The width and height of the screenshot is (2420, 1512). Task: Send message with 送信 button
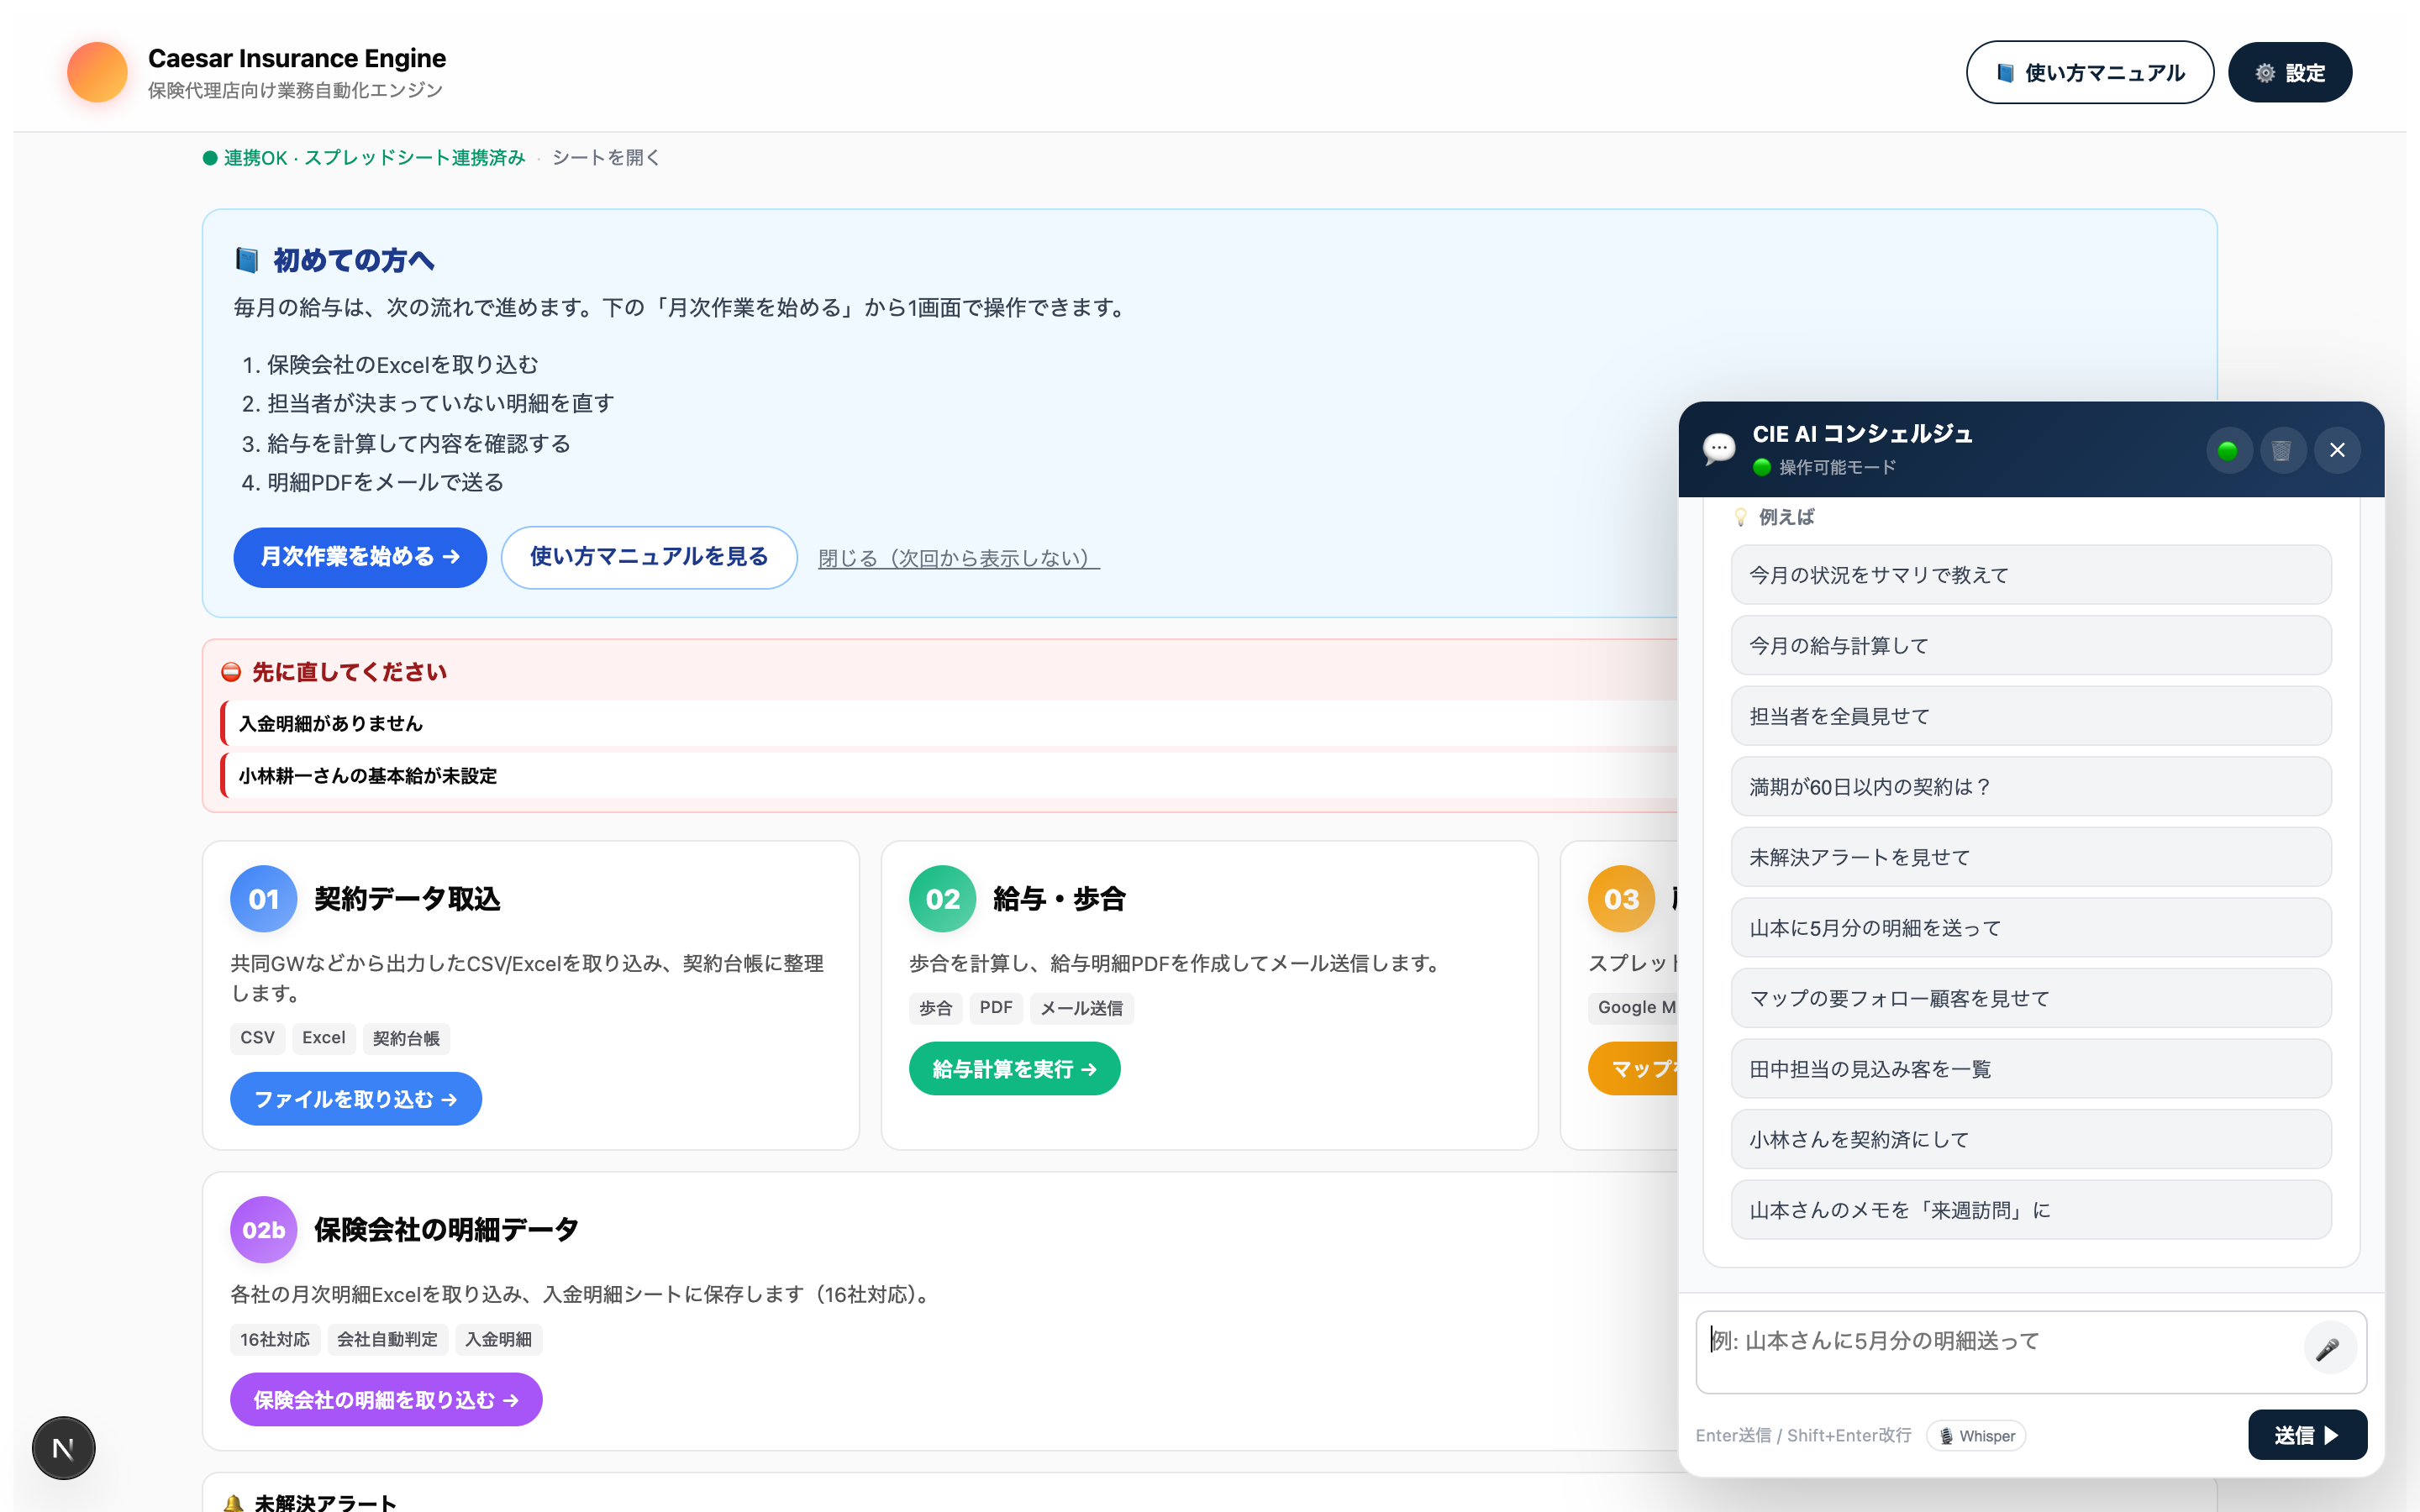point(2307,1435)
